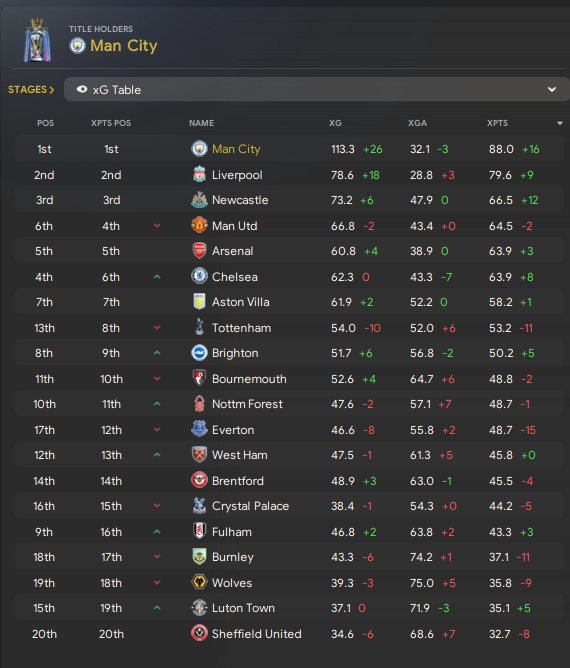This screenshot has width=570, height=668.
Task: Click Liverpool club crest in table
Action: (x=199, y=175)
